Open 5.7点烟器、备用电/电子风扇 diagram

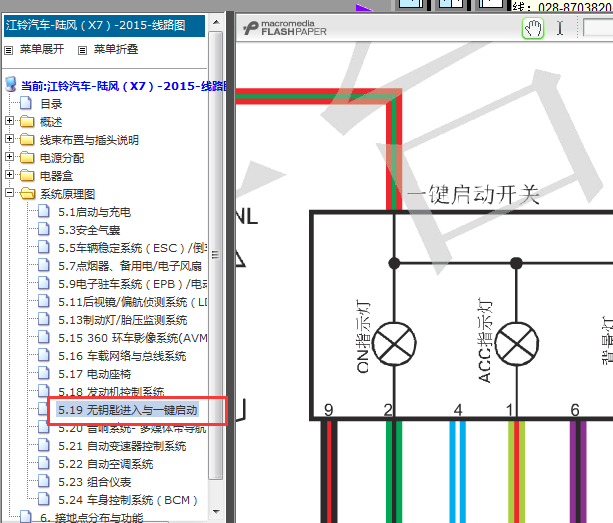pyautogui.click(x=130, y=266)
